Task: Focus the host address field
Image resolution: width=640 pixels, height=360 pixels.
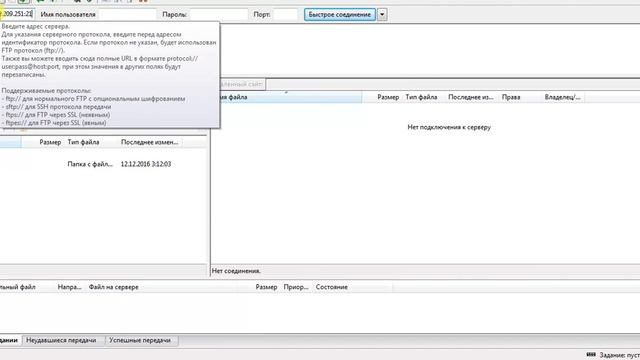Action: (17, 14)
